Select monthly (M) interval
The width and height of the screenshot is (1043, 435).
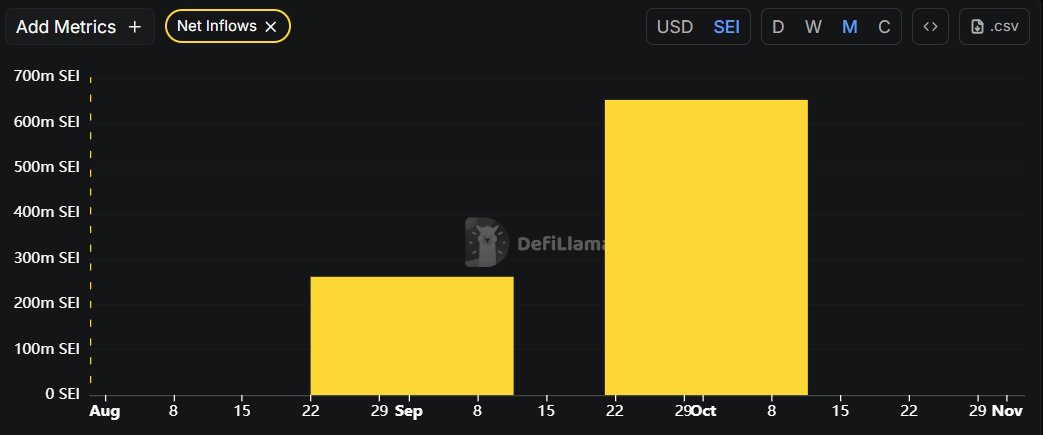tap(849, 27)
